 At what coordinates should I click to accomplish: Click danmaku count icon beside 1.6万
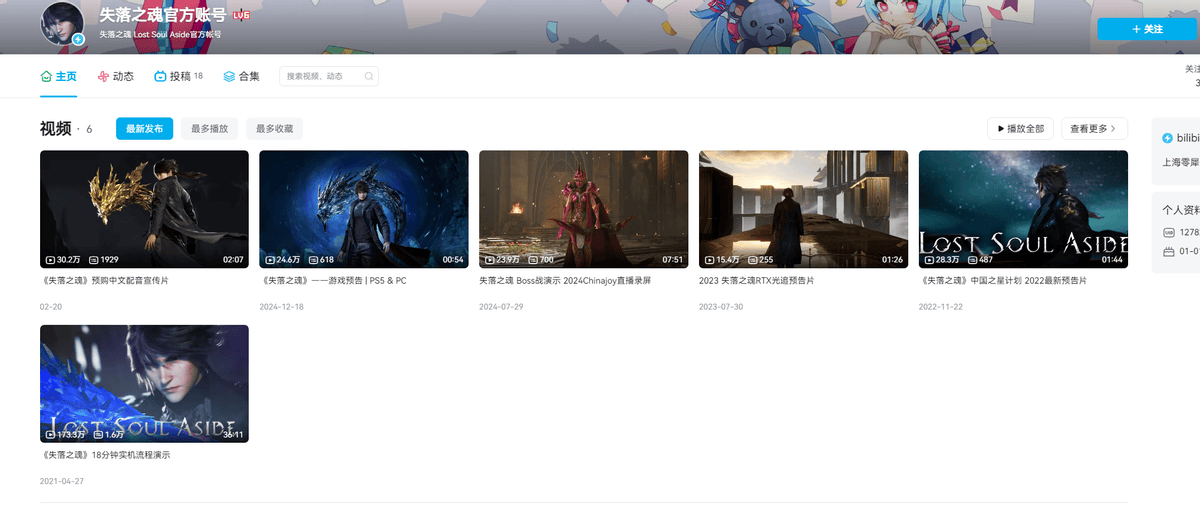click(x=97, y=434)
